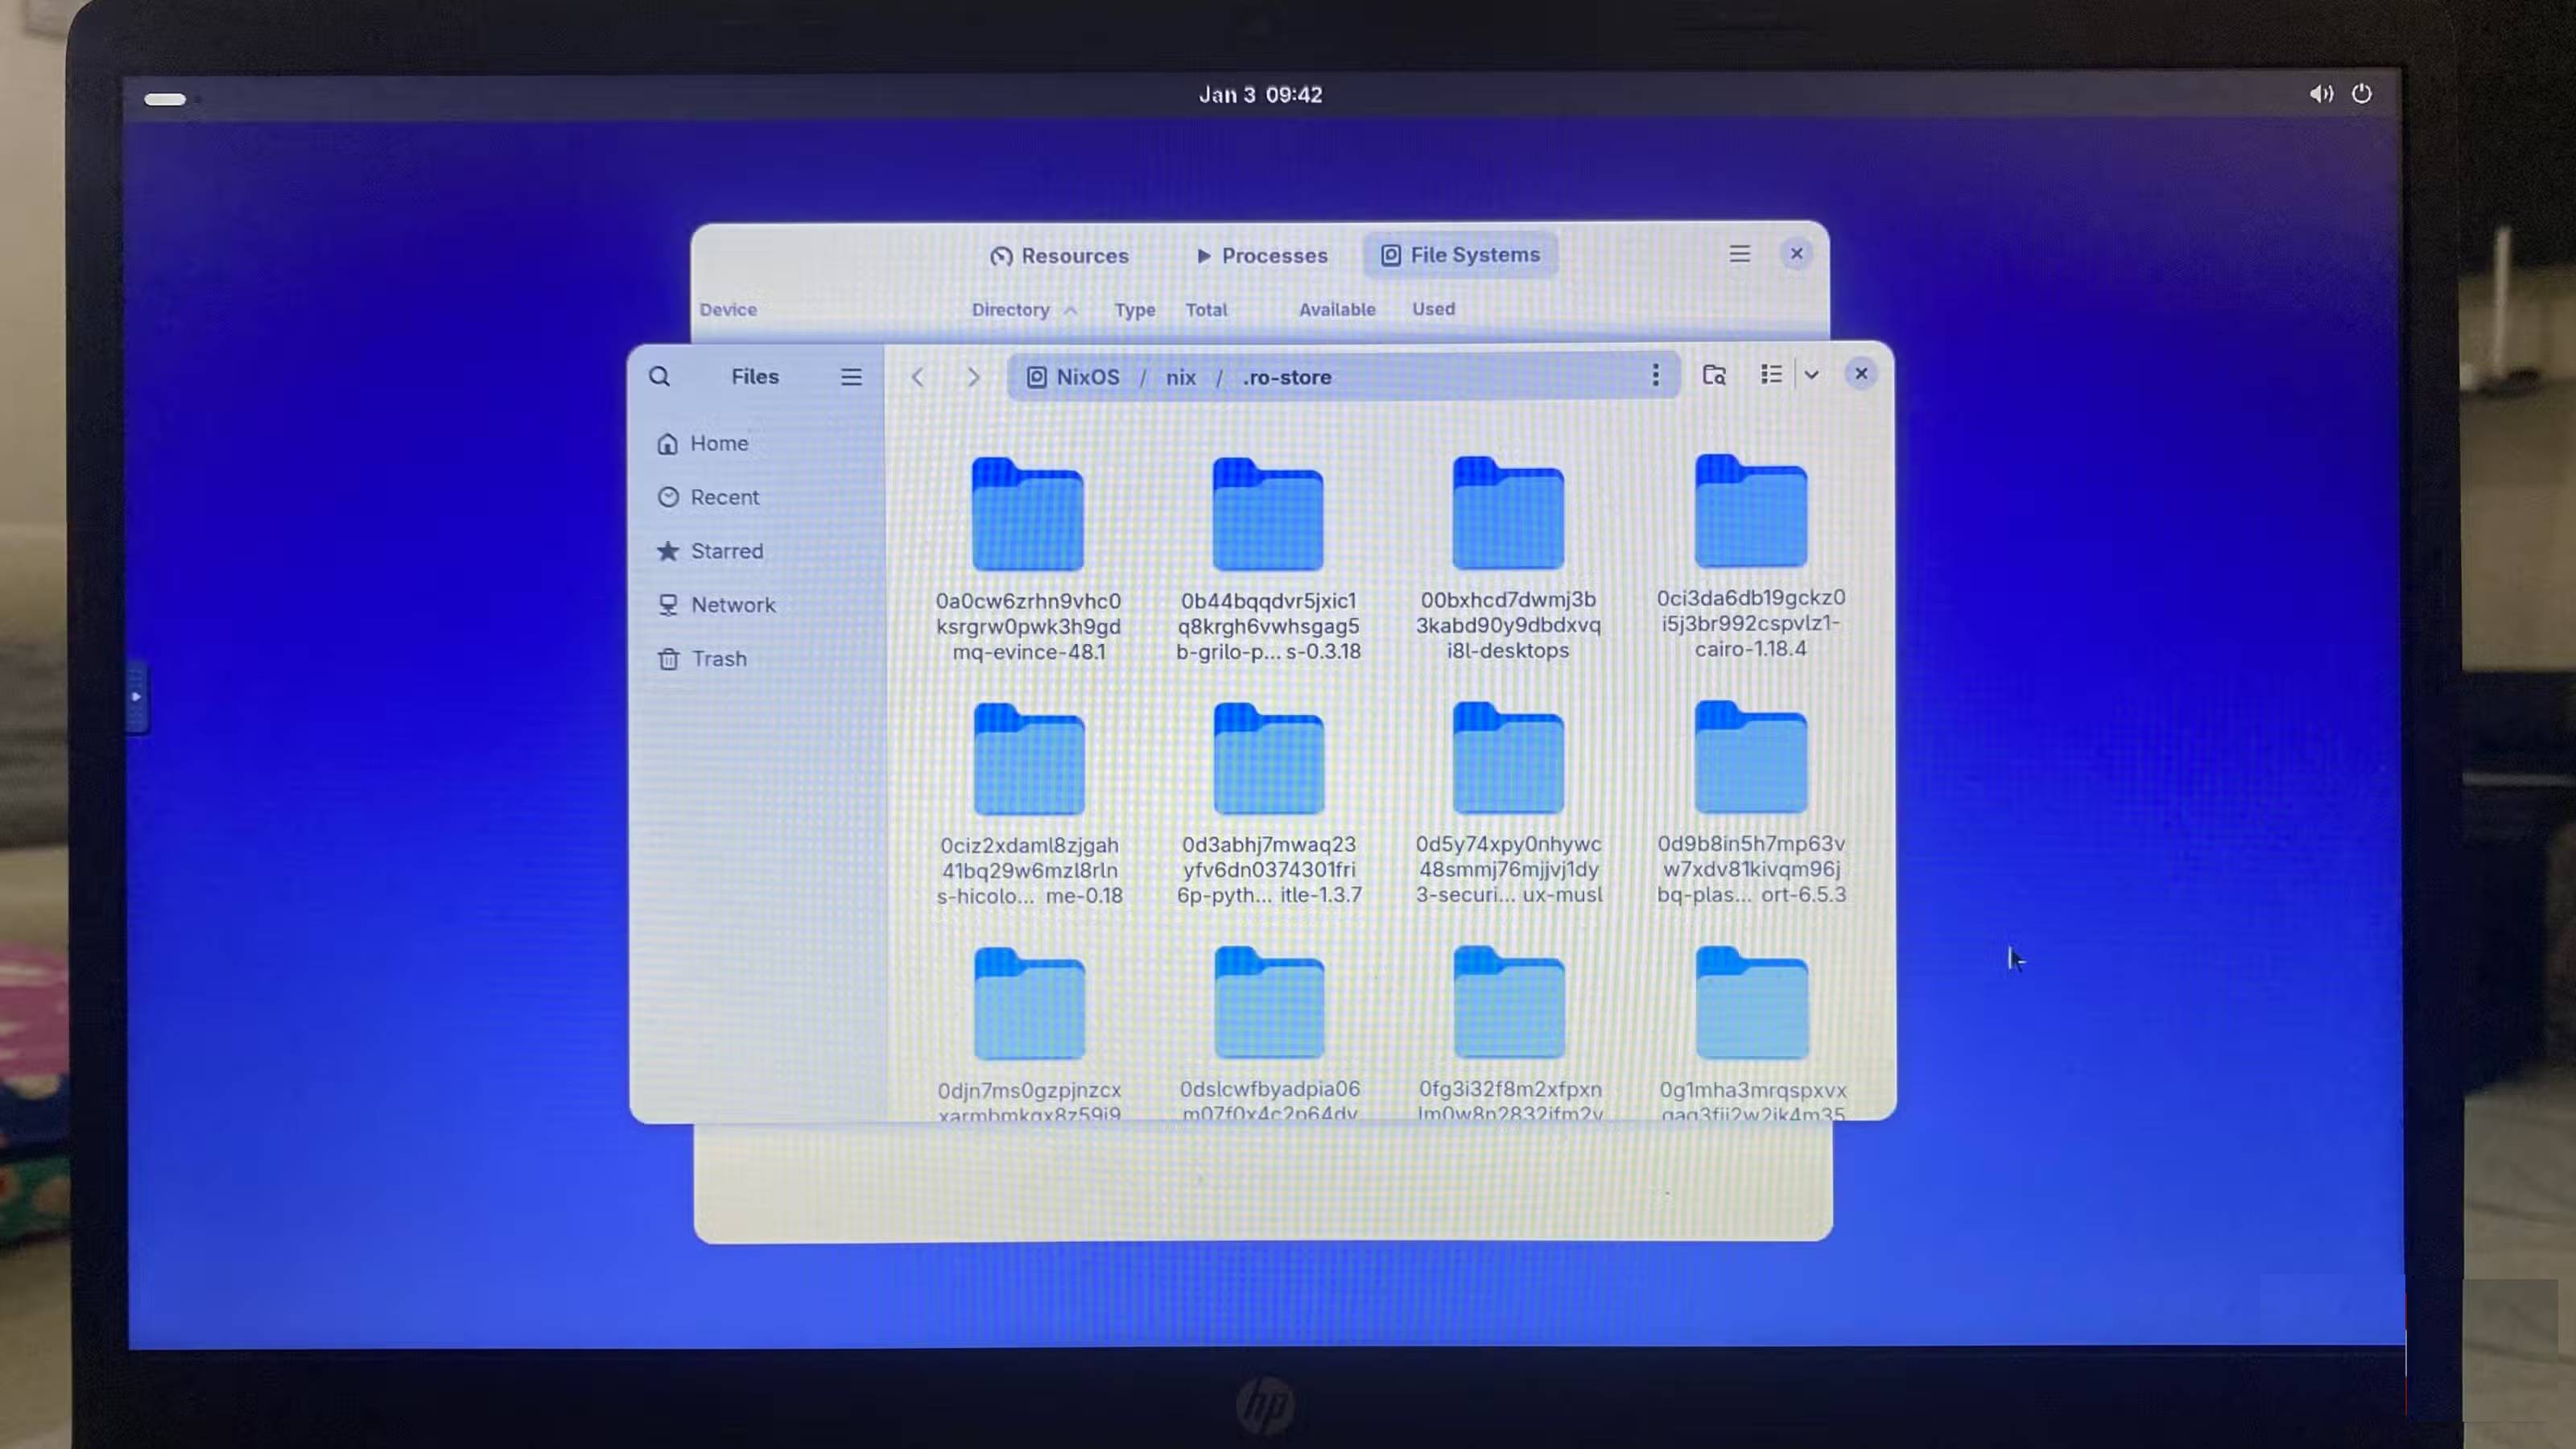Open the Resources tab icon in System Monitor

pyautogui.click(x=1003, y=256)
